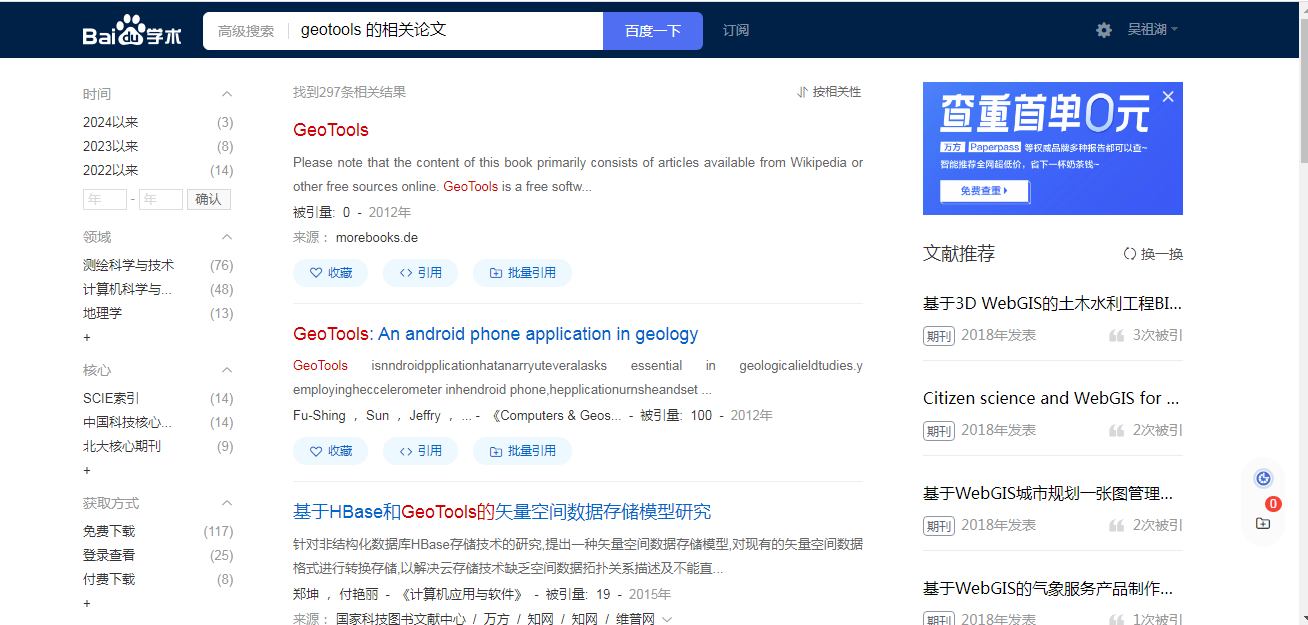Batch cite the android phone application paper
The image size is (1308, 625).
(x=522, y=451)
